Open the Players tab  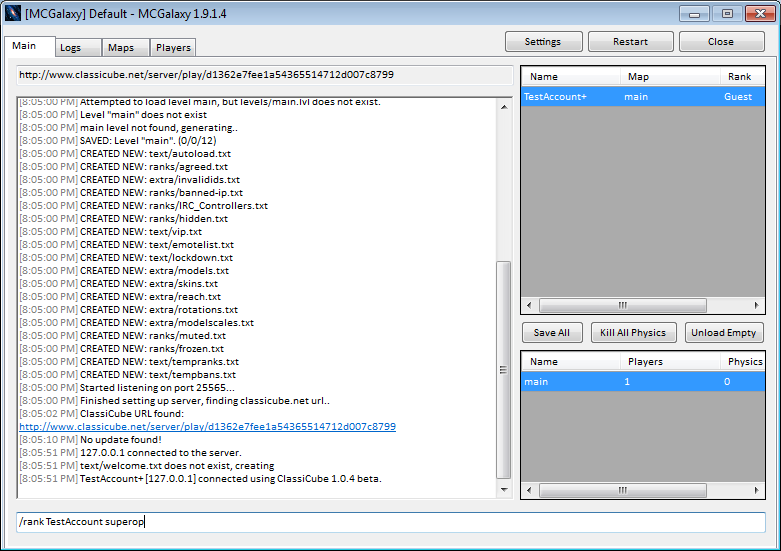click(173, 48)
